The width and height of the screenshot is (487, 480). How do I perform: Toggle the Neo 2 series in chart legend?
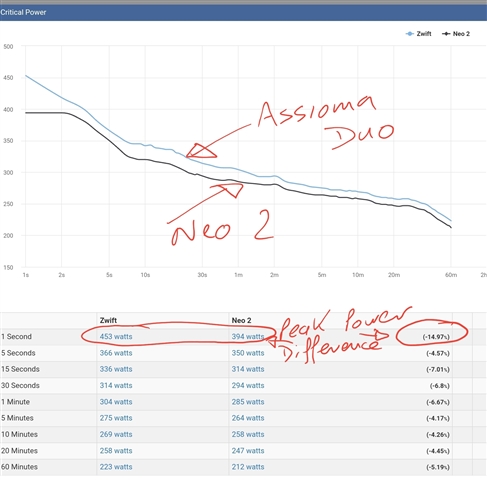pyautogui.click(x=456, y=34)
